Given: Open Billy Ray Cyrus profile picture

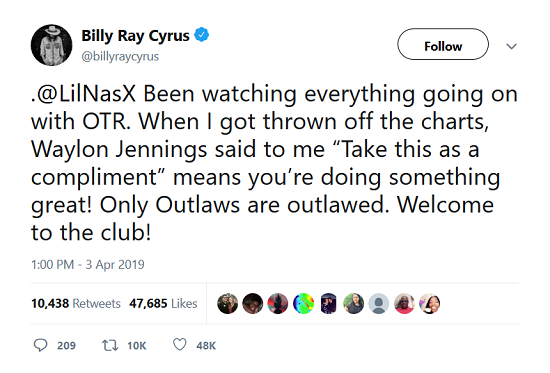Looking at the screenshot, I should point(51,45).
